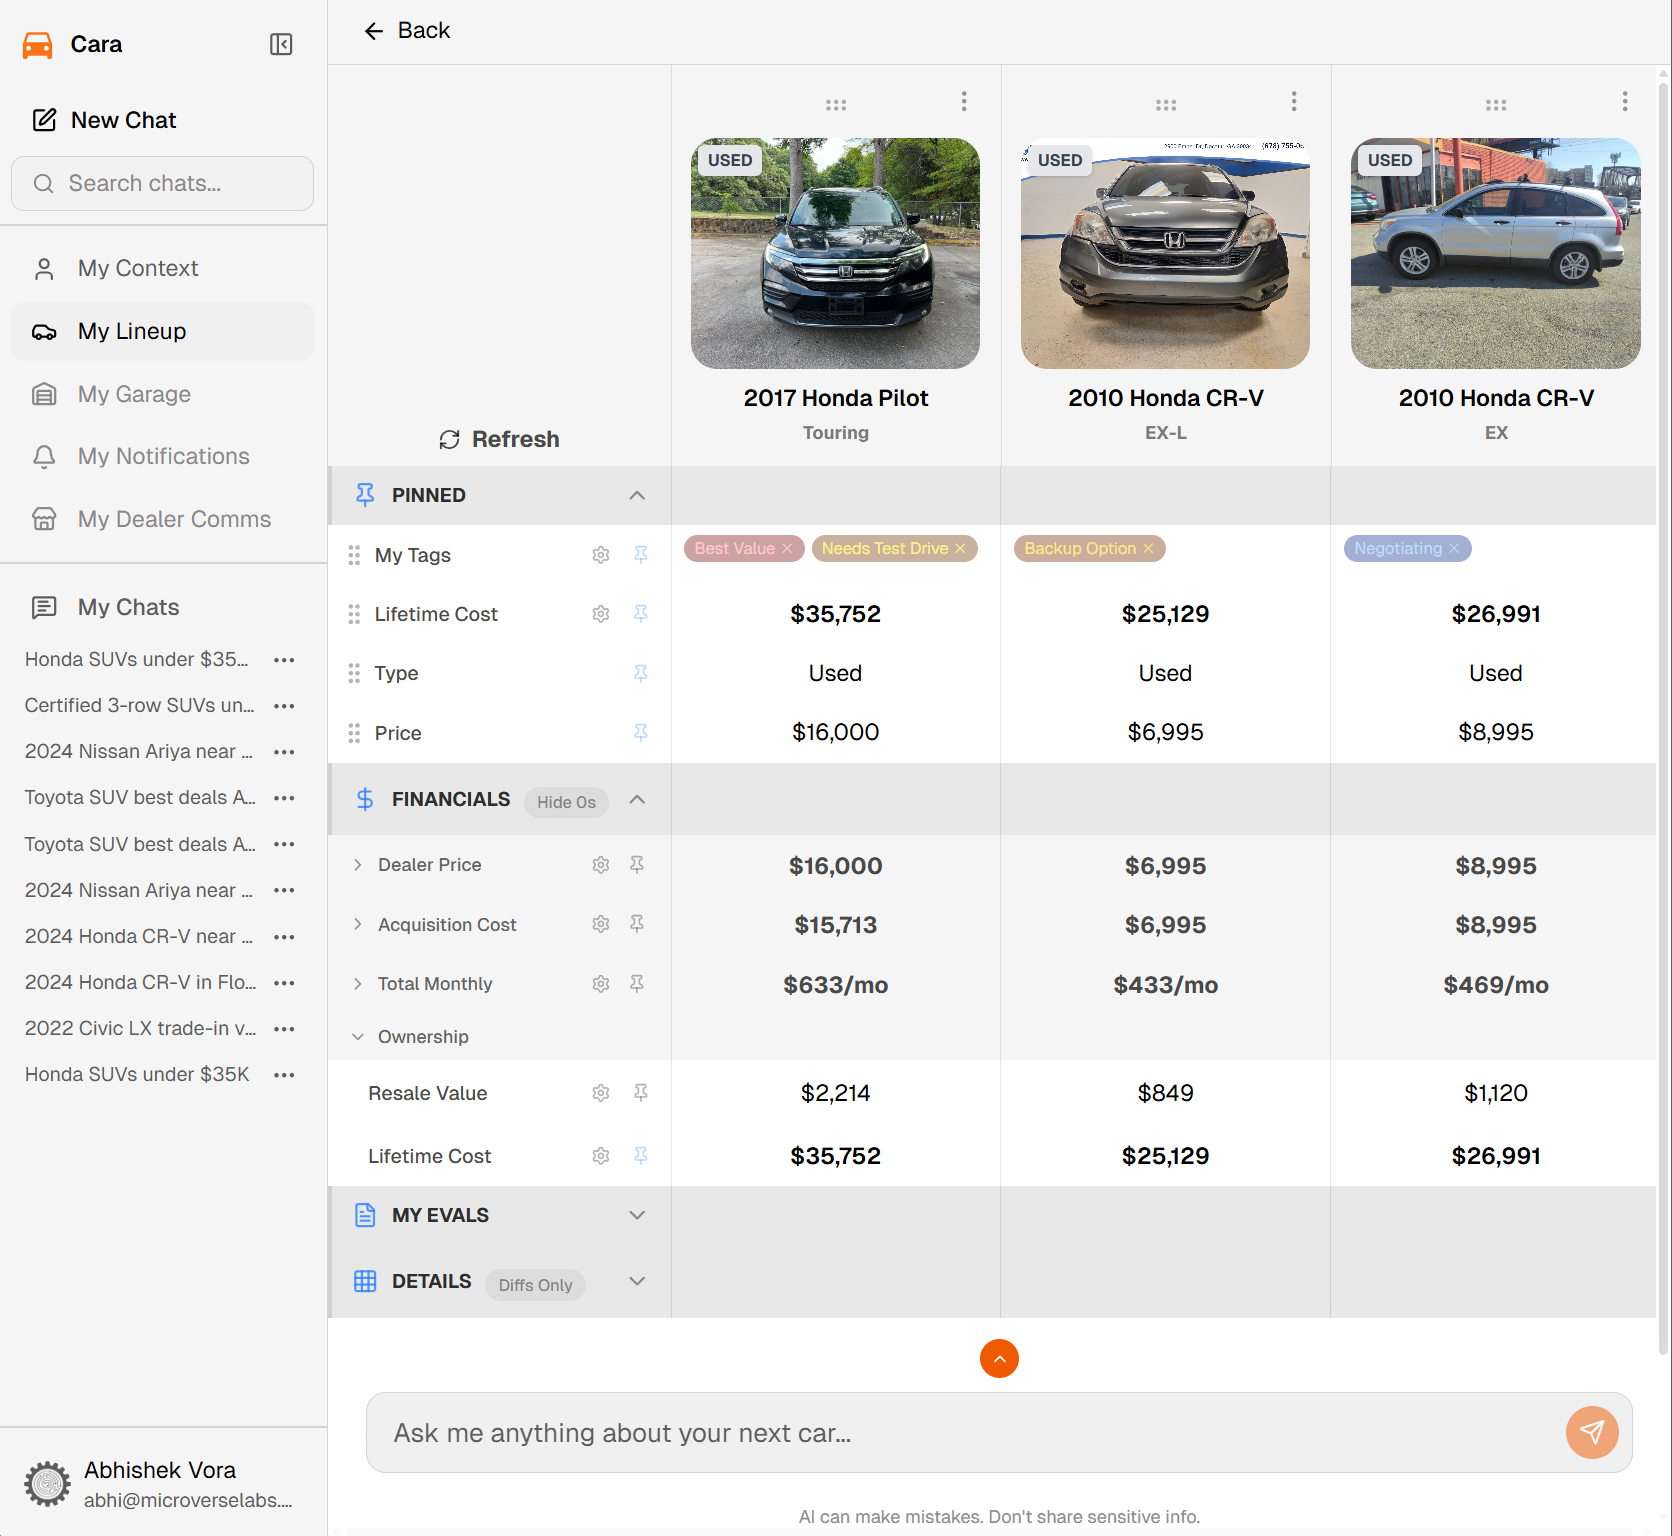Refresh the lineup comparison
The width and height of the screenshot is (1672, 1536).
click(499, 439)
